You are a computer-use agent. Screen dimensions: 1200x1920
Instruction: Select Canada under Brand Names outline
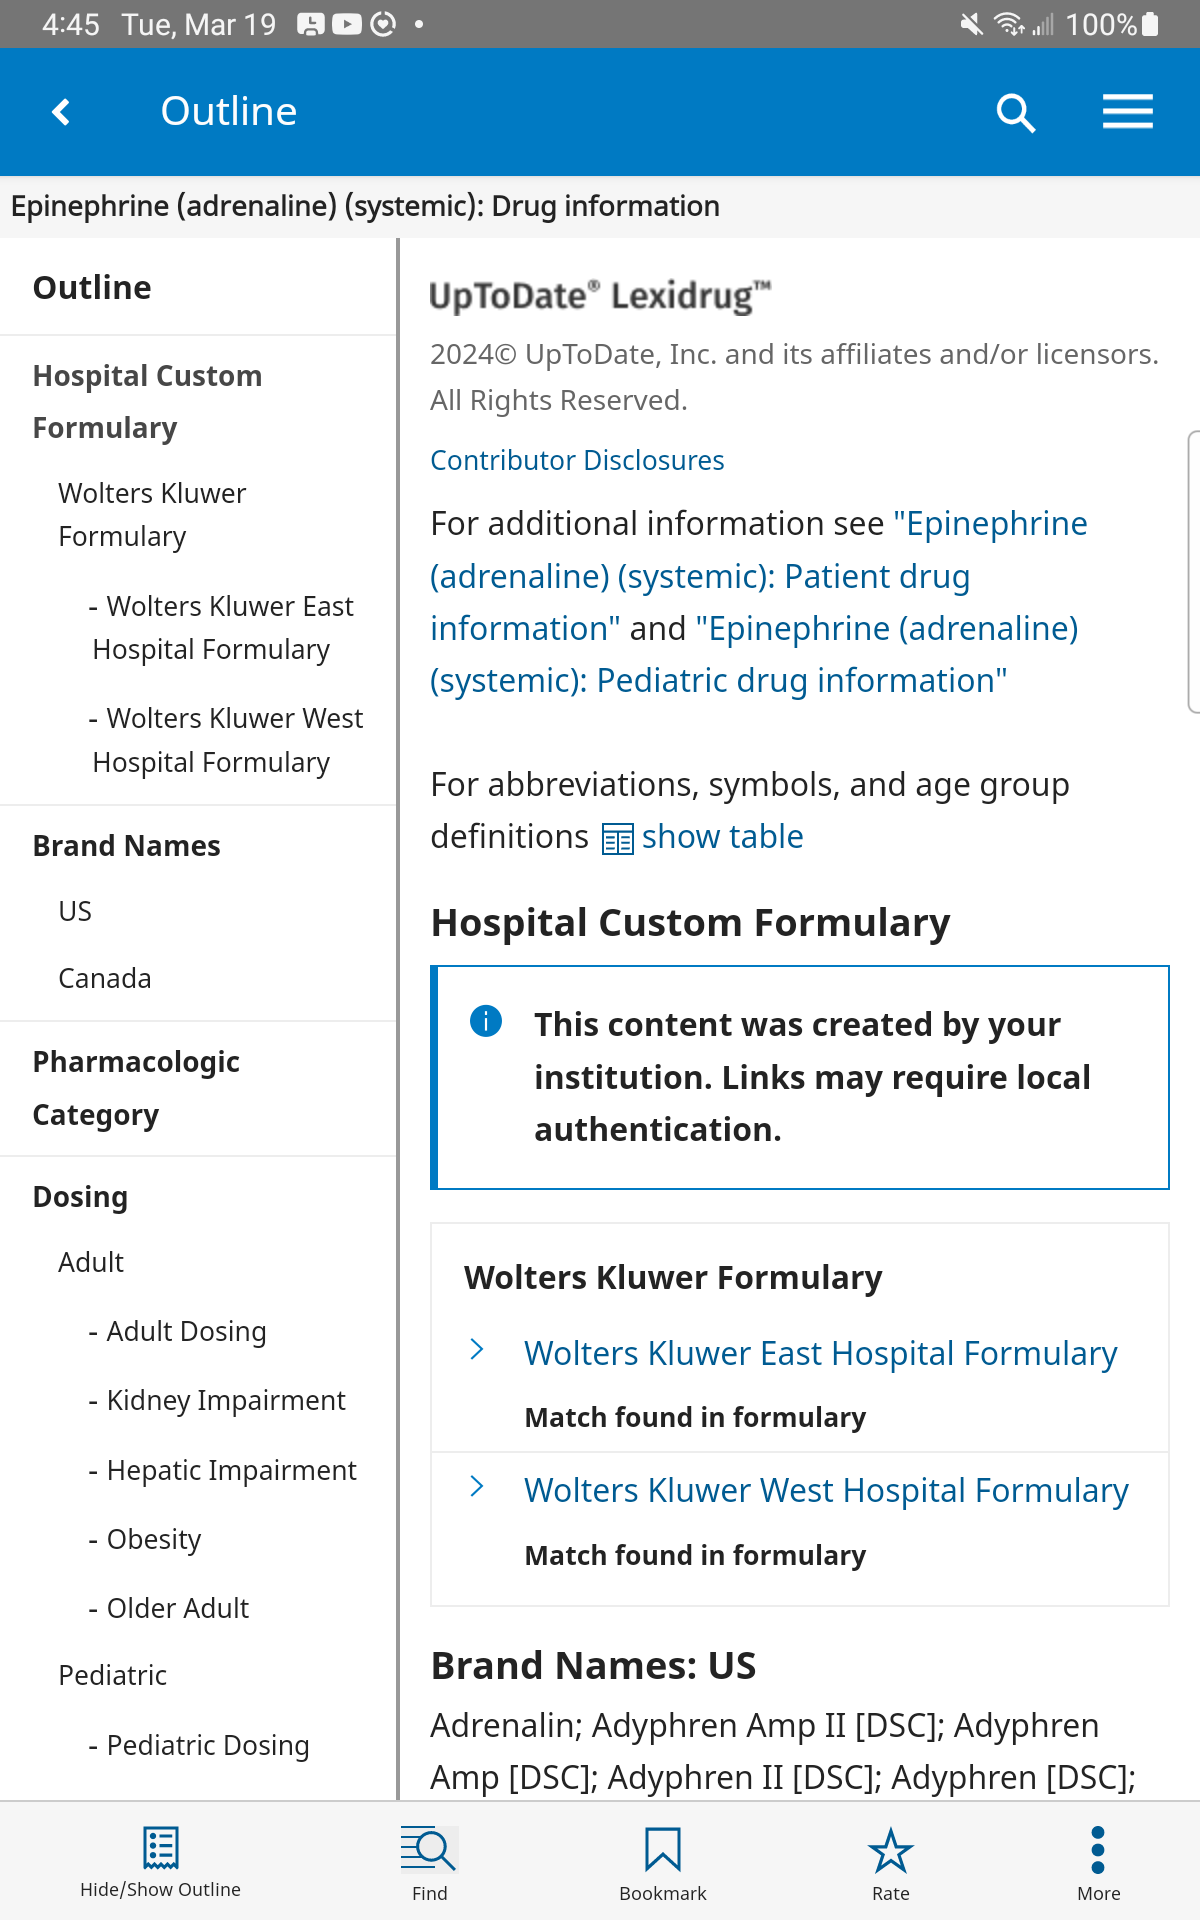(105, 978)
